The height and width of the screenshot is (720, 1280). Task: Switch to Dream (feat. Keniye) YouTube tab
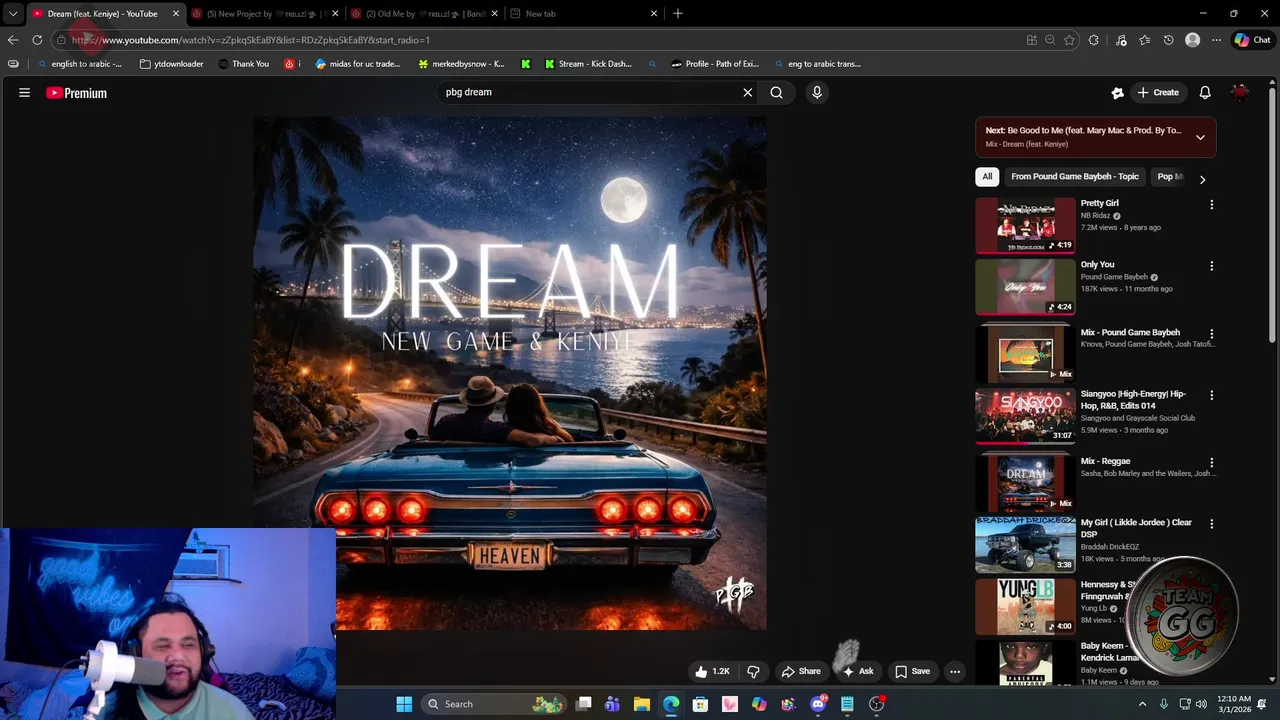104,13
